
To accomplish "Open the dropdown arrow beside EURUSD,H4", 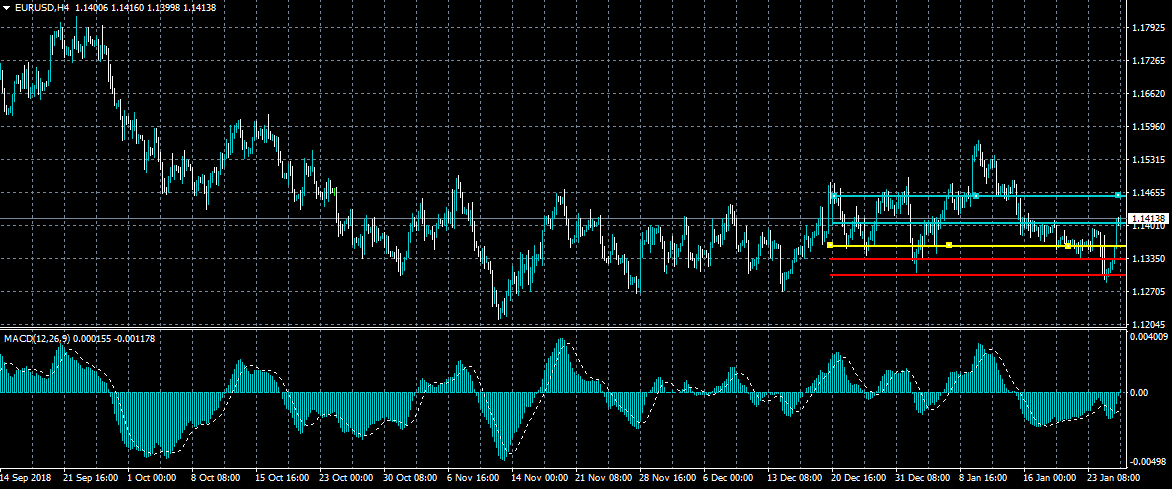I will point(7,8).
